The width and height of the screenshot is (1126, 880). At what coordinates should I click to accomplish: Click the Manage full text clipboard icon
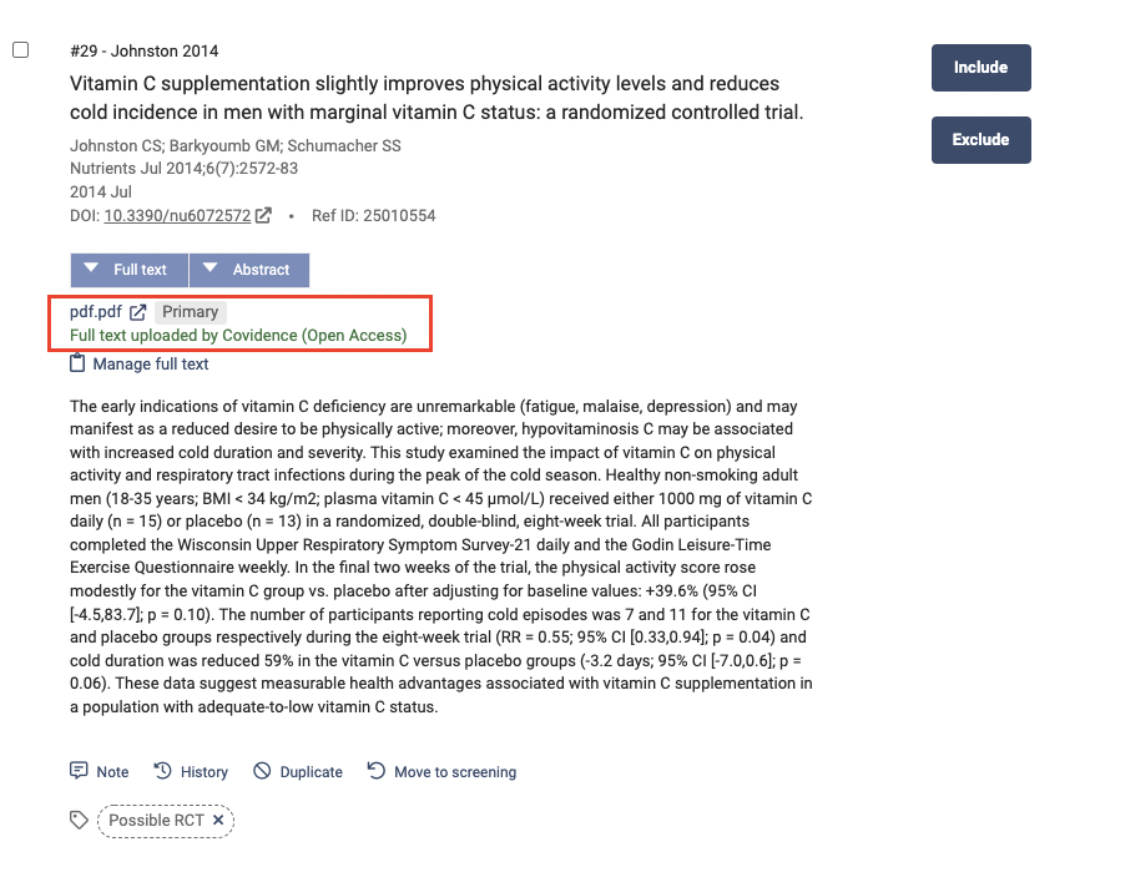(x=78, y=364)
